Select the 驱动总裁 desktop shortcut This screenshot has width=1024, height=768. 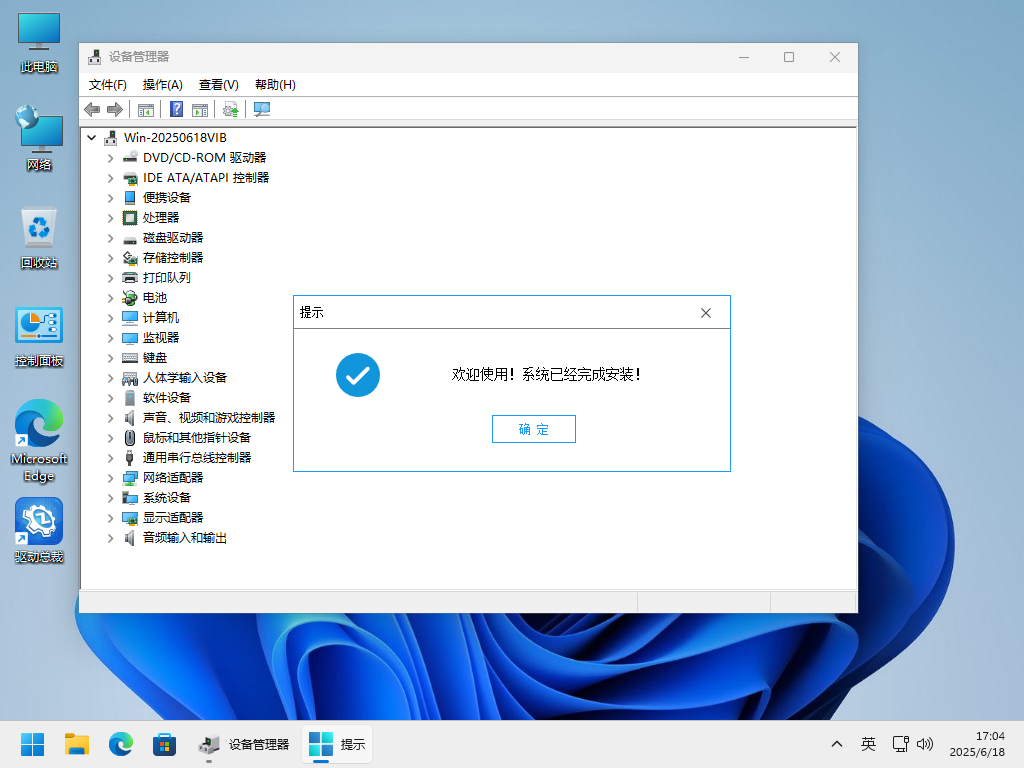pos(39,530)
